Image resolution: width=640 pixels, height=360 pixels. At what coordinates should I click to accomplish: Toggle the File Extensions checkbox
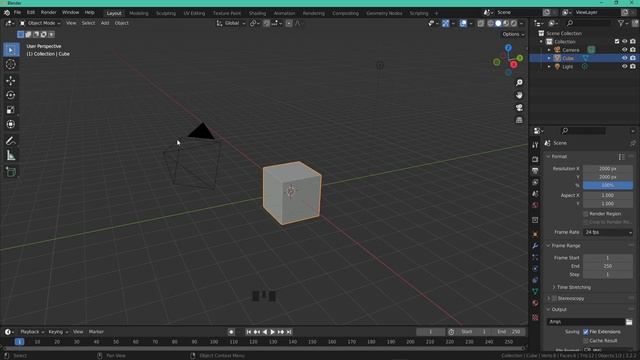(586, 332)
